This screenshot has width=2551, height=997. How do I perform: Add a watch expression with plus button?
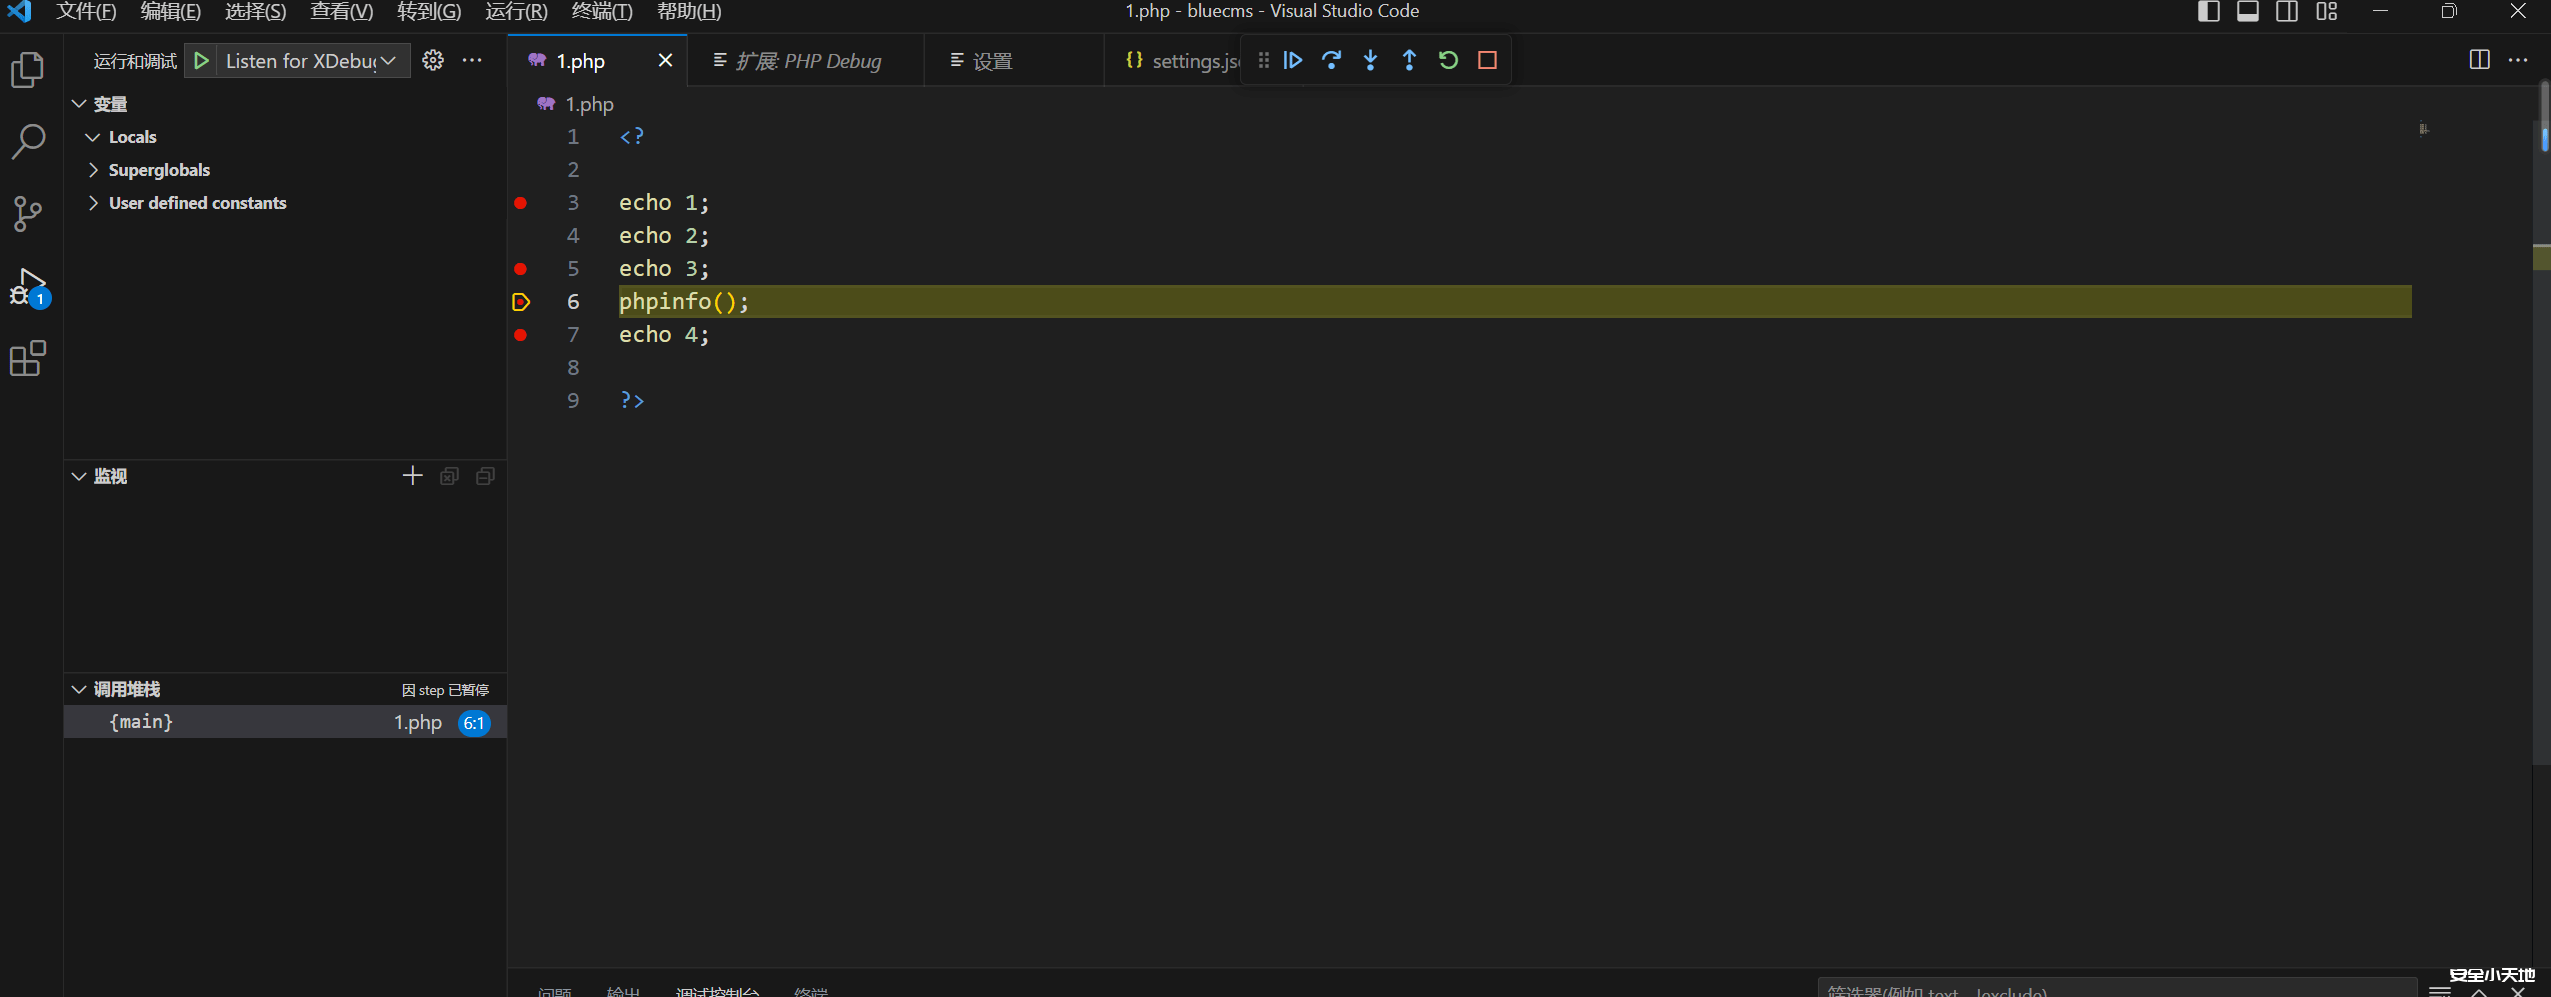(x=412, y=476)
